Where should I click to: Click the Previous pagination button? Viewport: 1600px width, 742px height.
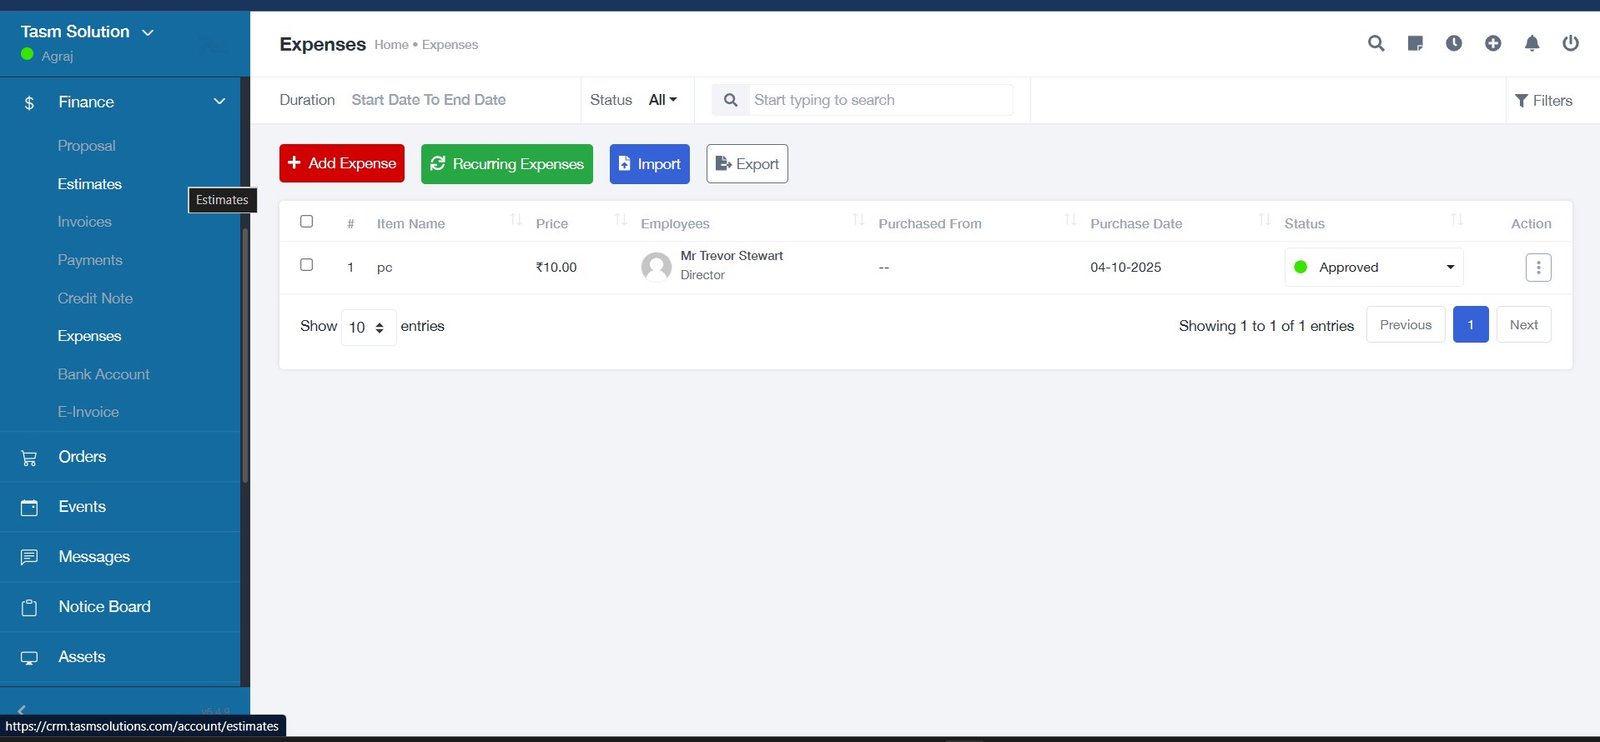click(1406, 325)
